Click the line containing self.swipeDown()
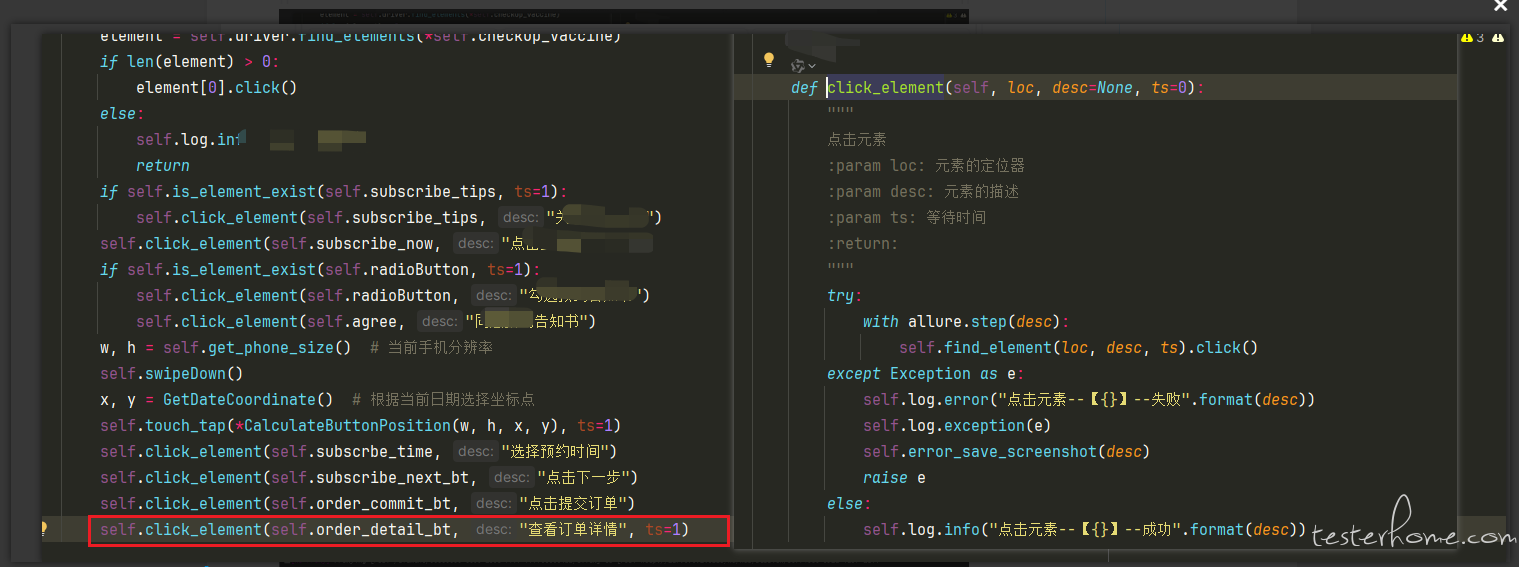The height and width of the screenshot is (567, 1519). 172,373
